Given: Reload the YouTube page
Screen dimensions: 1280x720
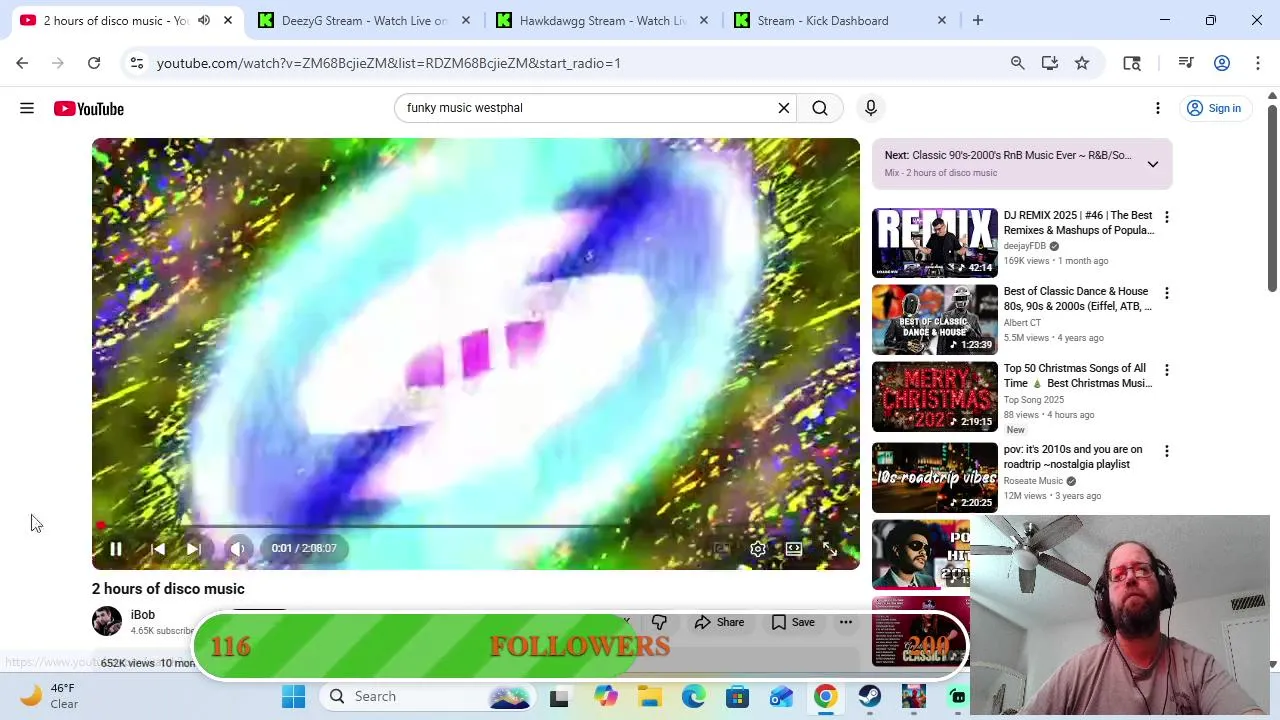Looking at the screenshot, I should coord(94,63).
